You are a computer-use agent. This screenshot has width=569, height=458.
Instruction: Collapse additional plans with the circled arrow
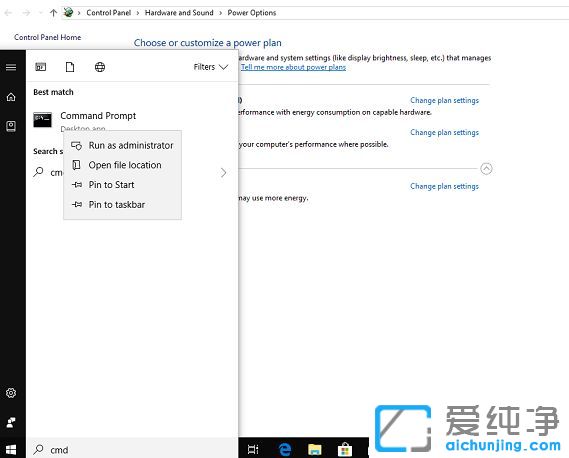(x=486, y=168)
